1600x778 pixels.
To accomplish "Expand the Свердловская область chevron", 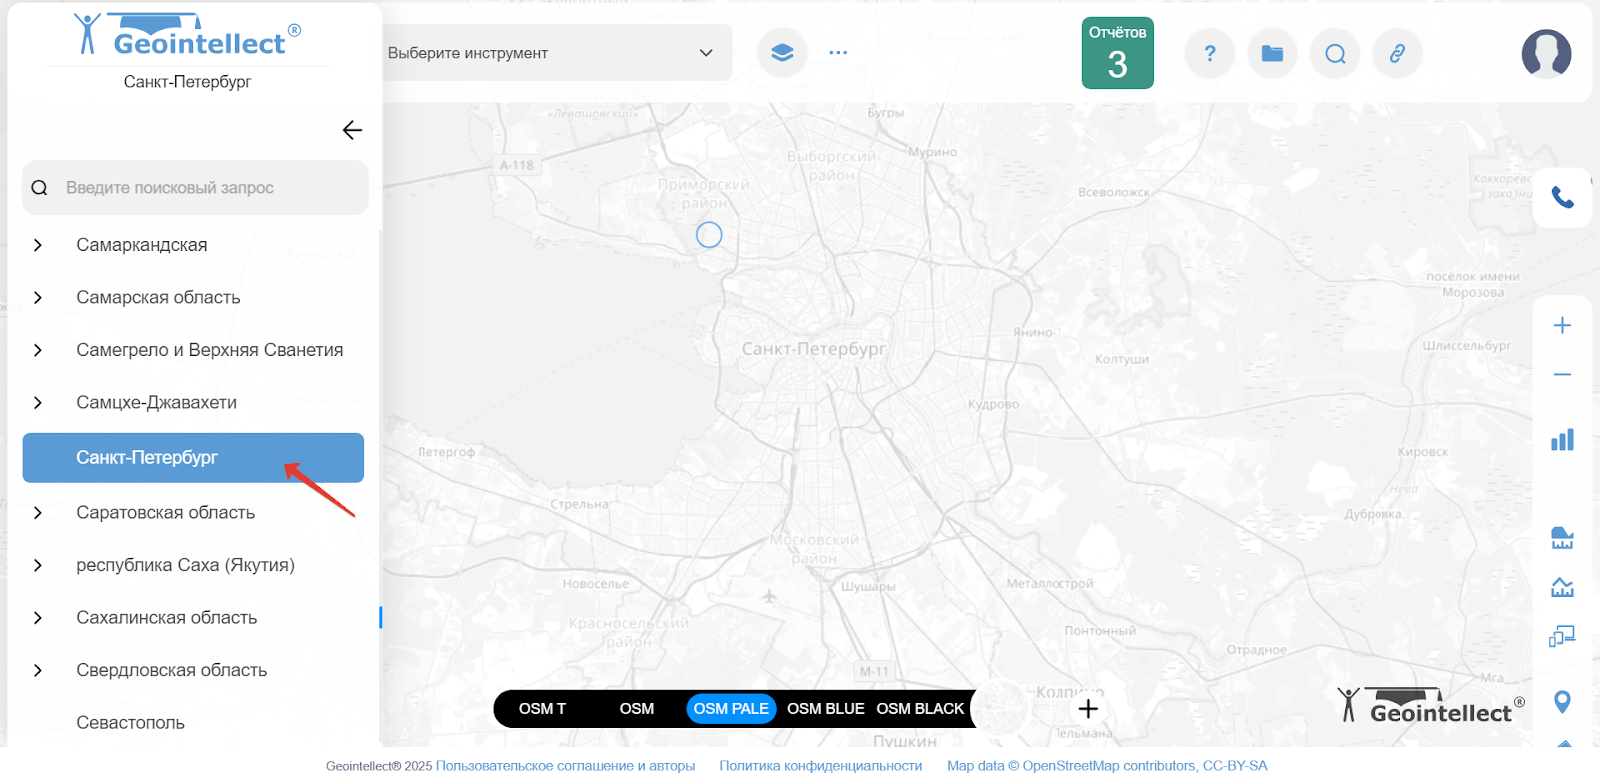I will 38,671.
